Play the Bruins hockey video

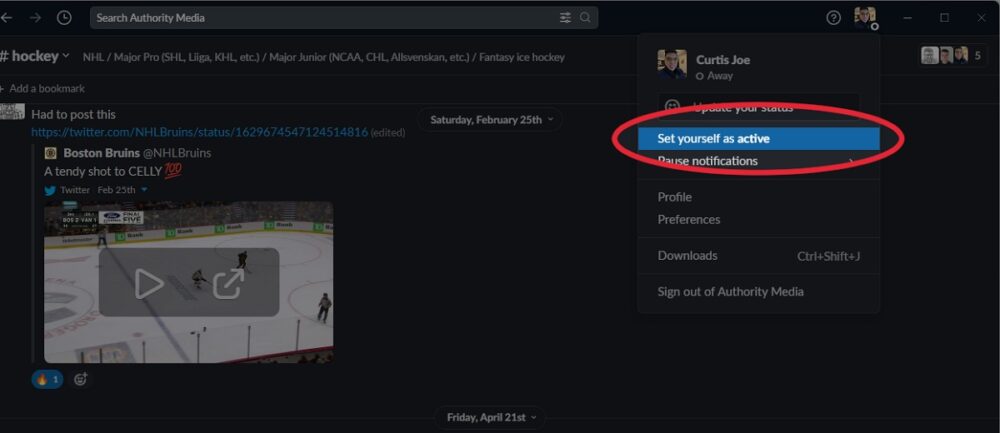tap(149, 284)
